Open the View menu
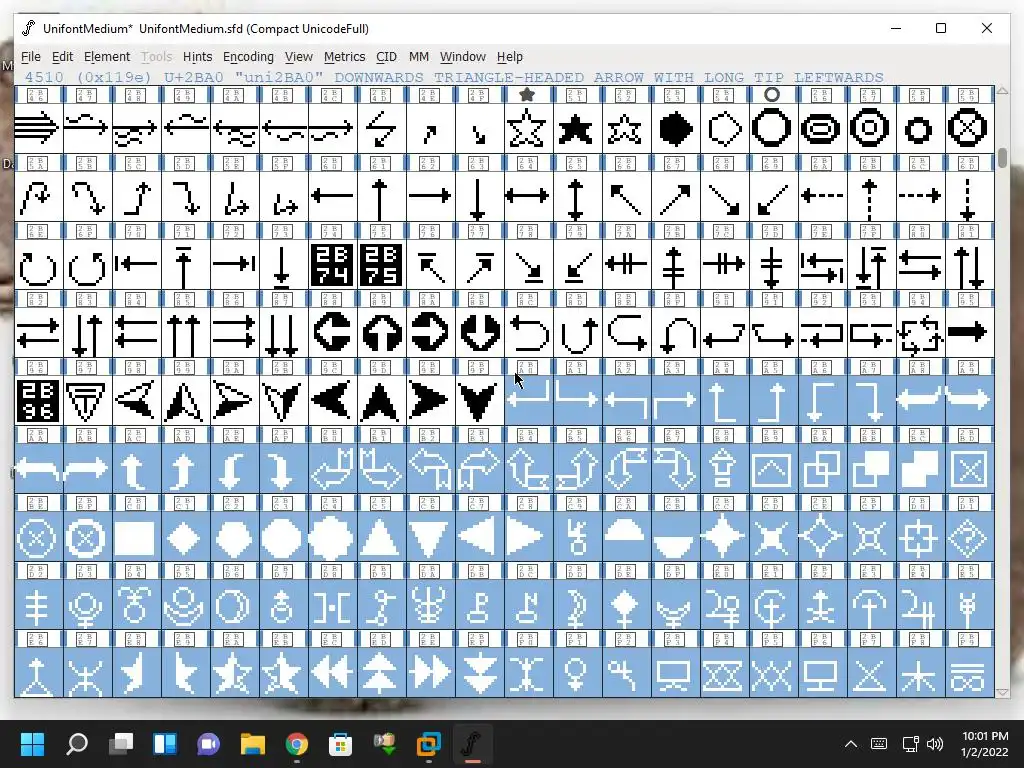This screenshot has width=1024, height=768. pos(298,57)
